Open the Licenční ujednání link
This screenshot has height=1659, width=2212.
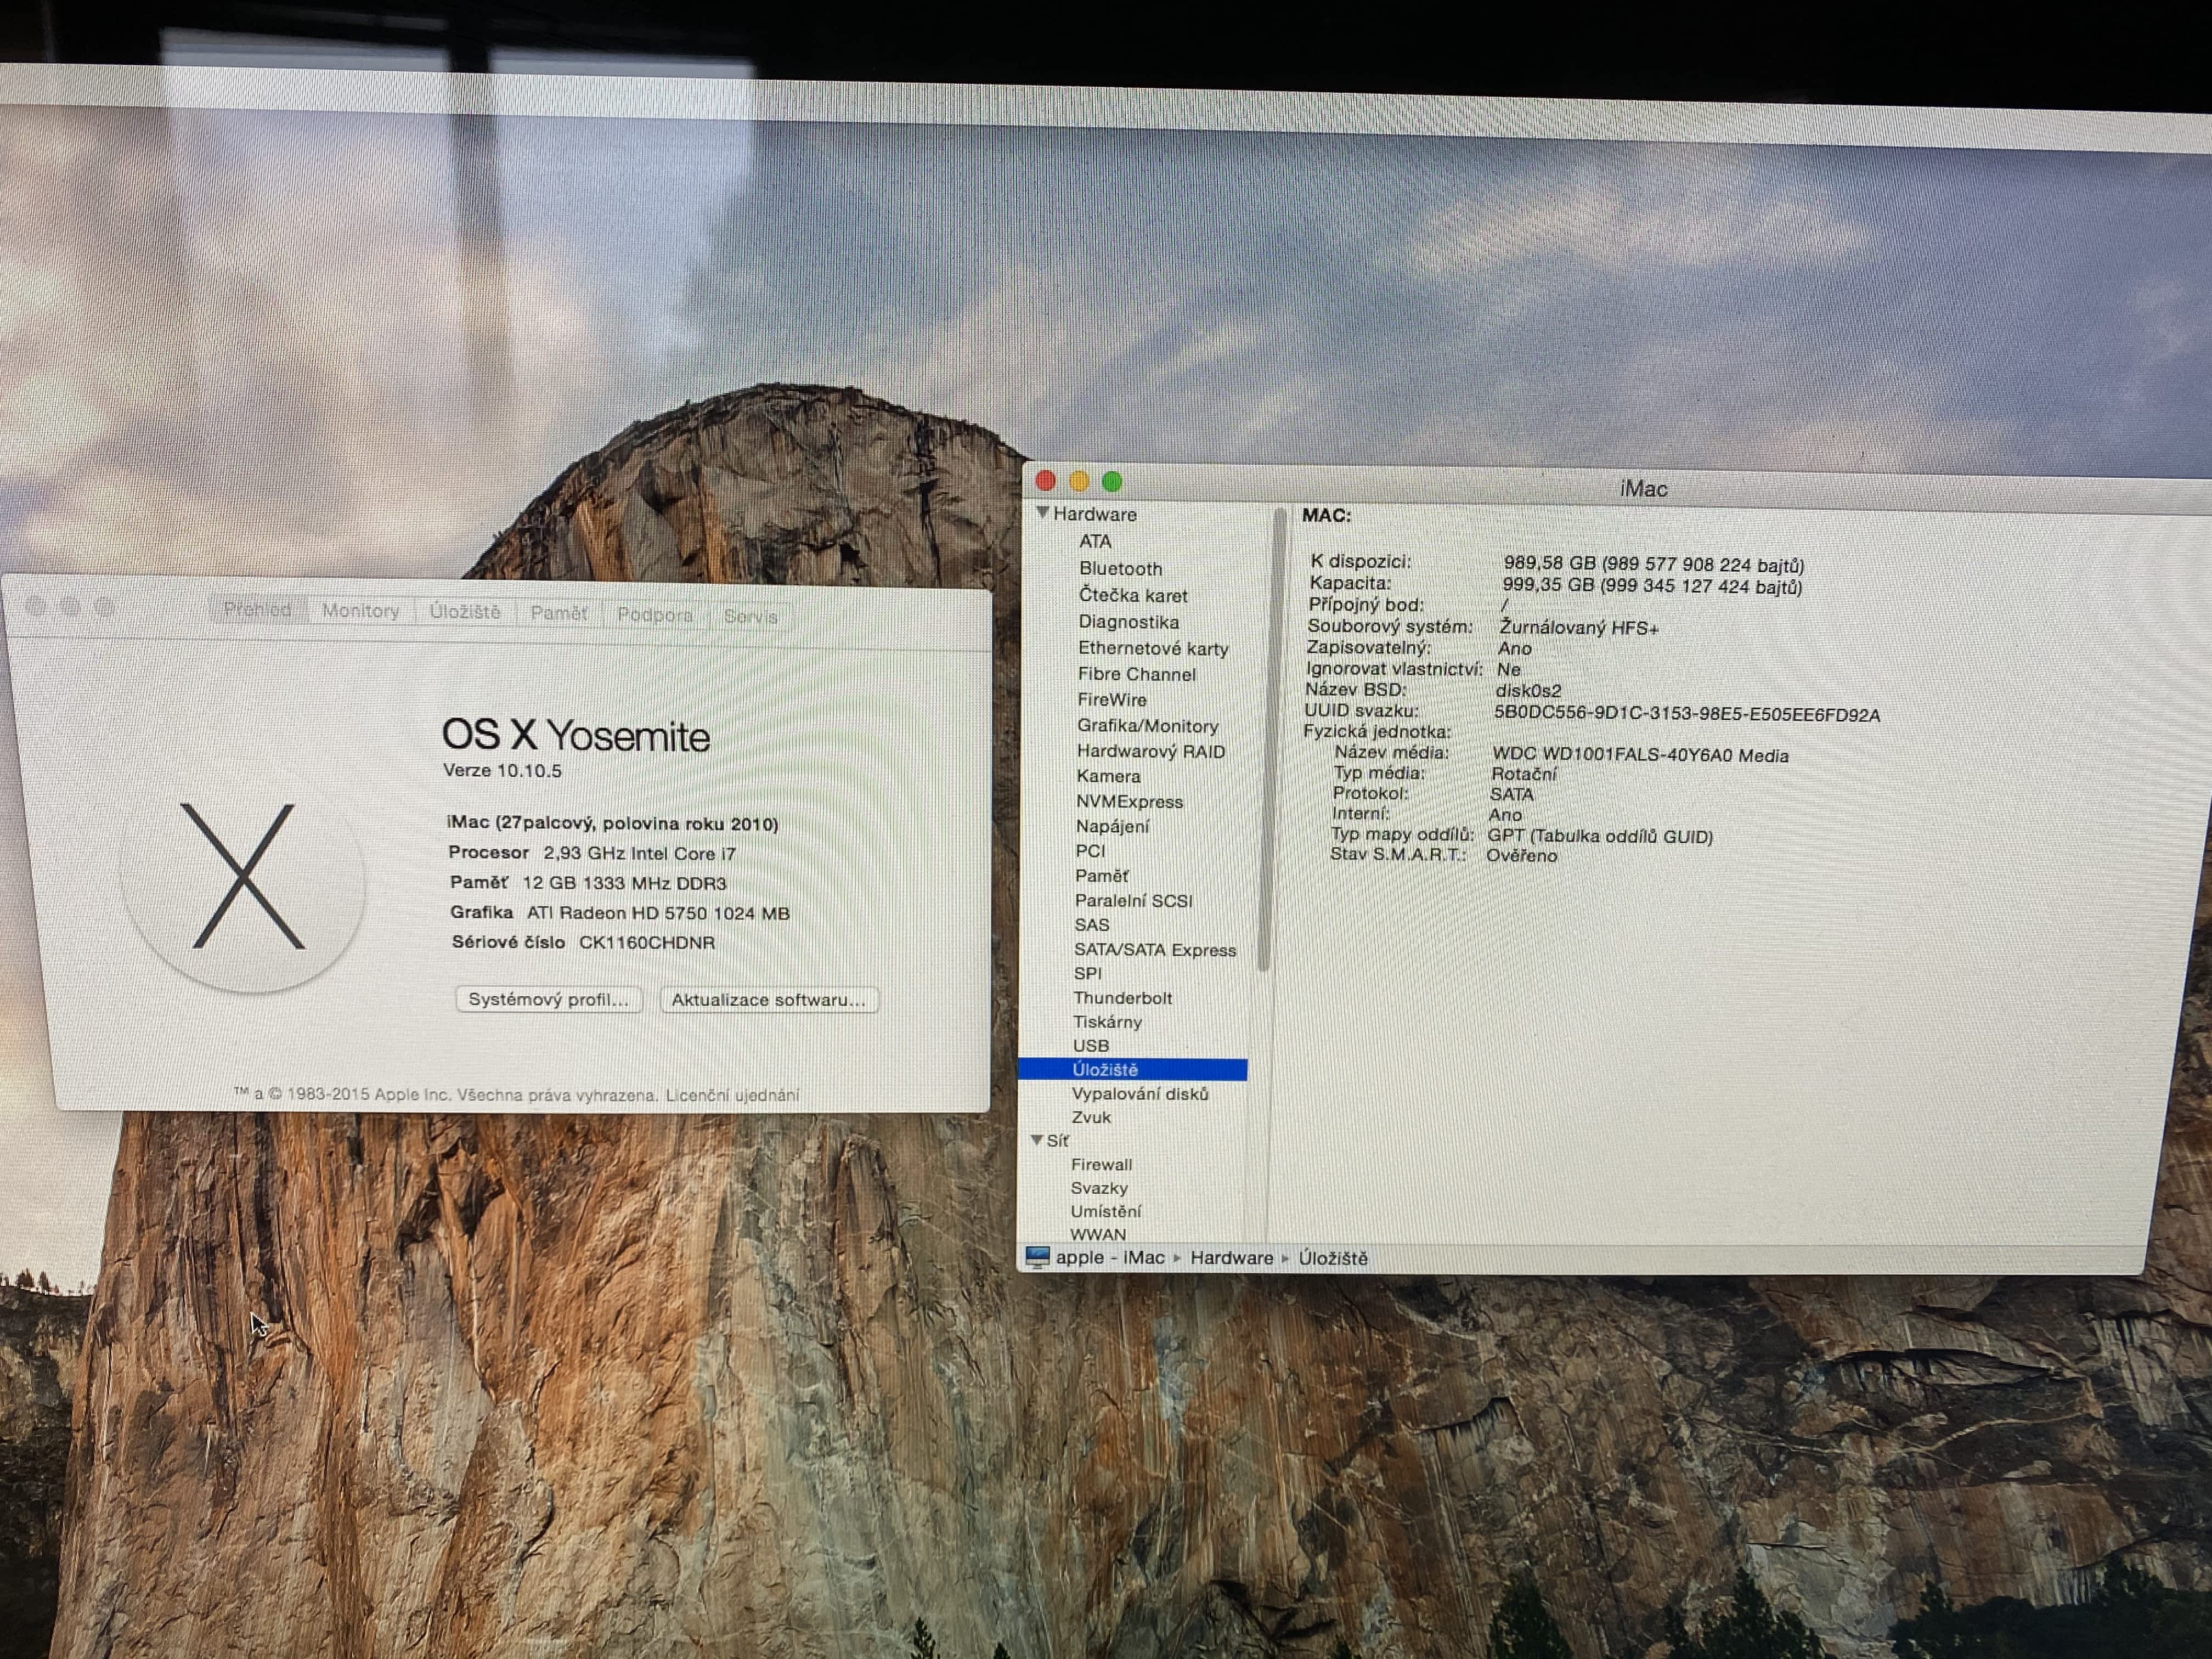point(732,1095)
